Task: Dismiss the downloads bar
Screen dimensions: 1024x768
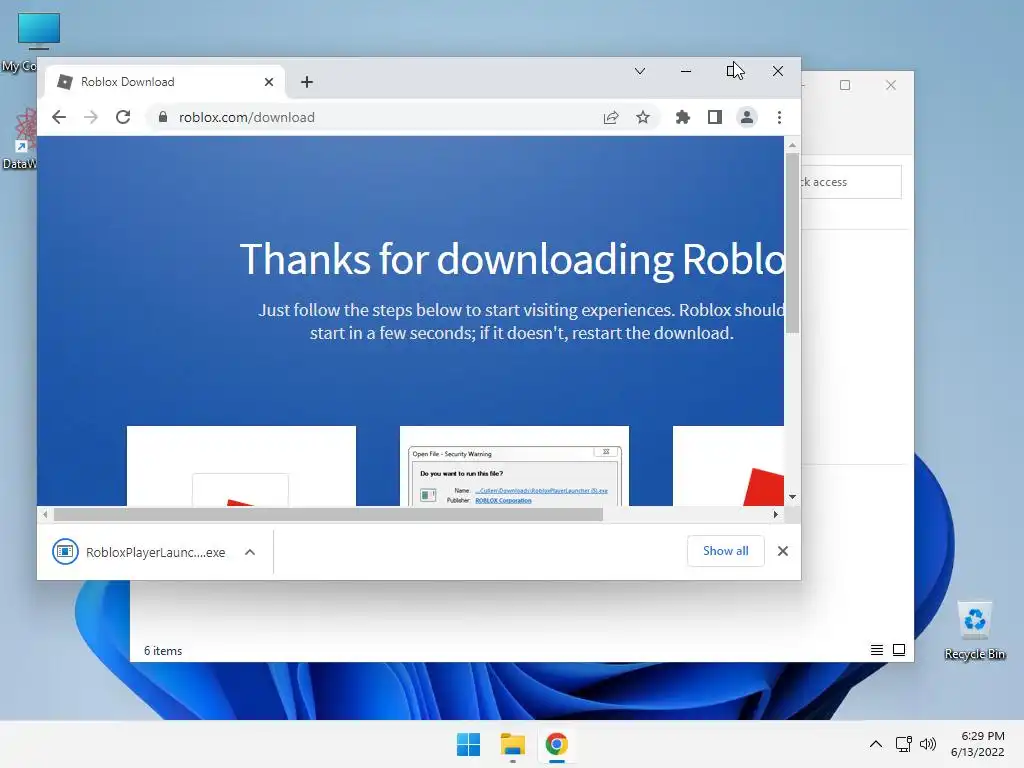Action: 783,551
